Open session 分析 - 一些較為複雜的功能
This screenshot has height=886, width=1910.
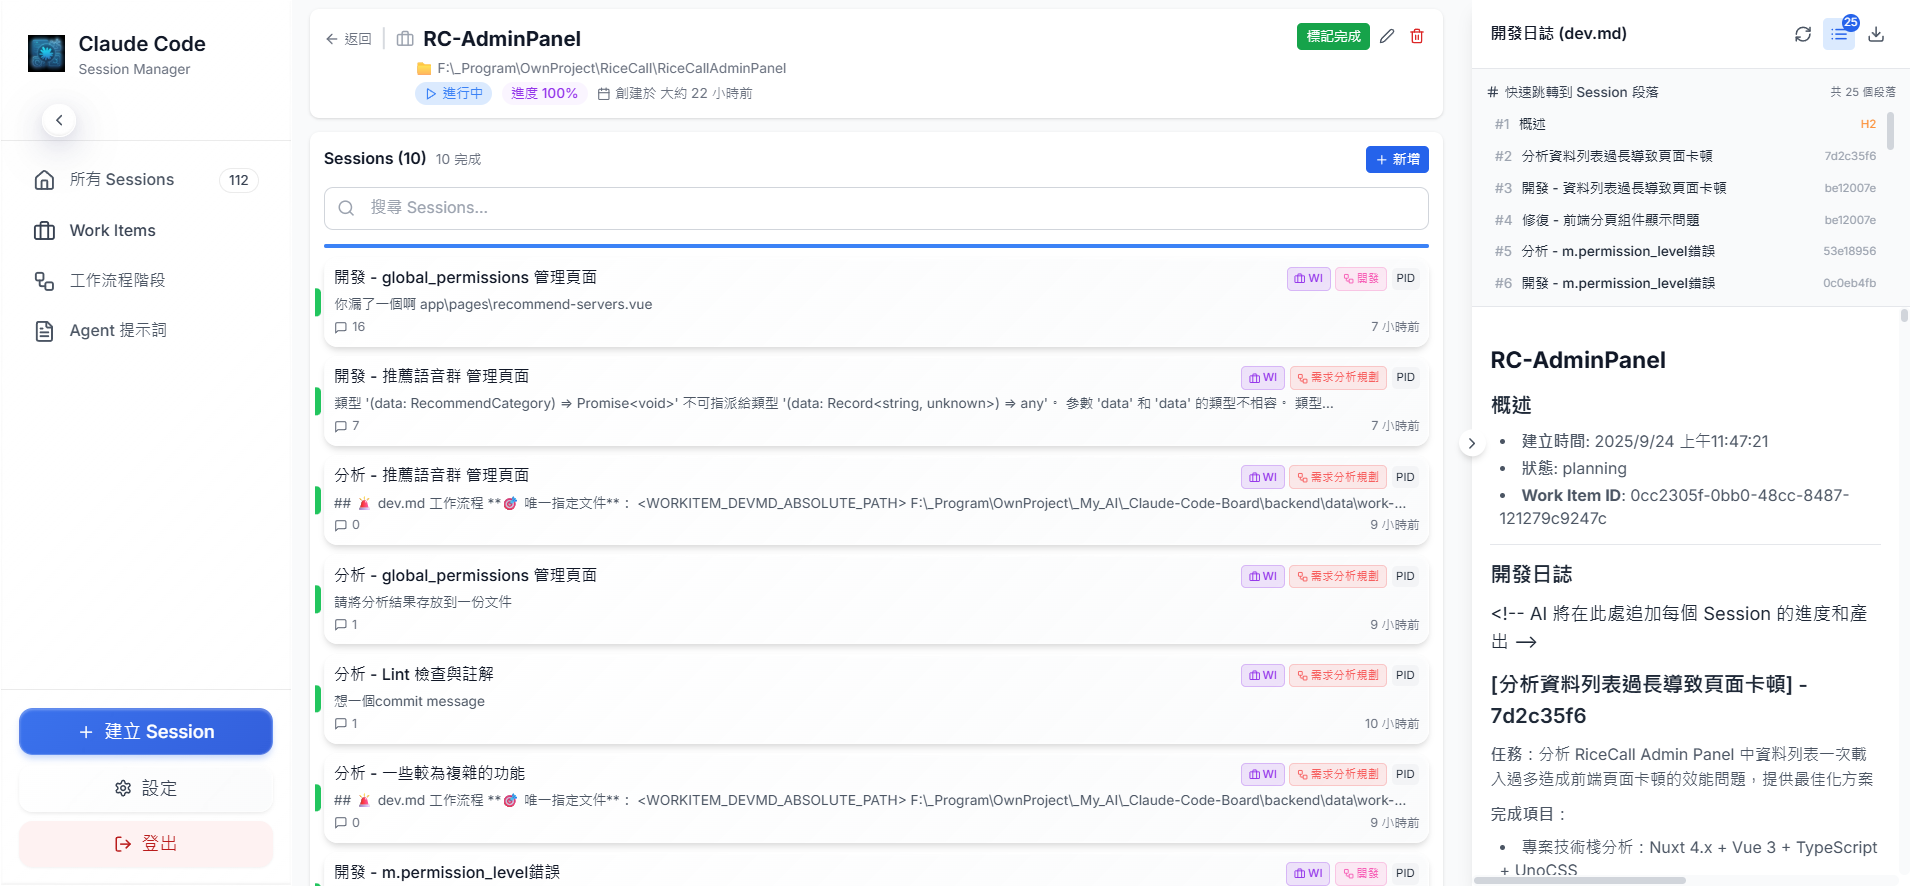click(876, 796)
